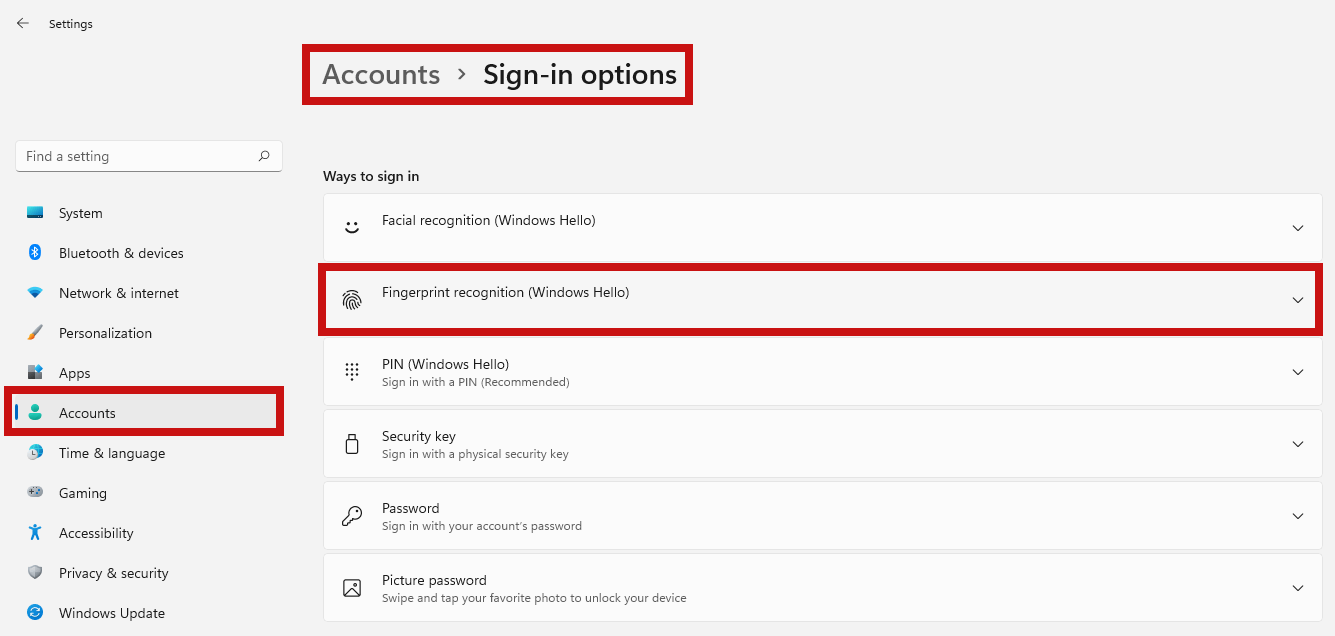
Task: Click the Password key icon
Action: [x=352, y=516]
